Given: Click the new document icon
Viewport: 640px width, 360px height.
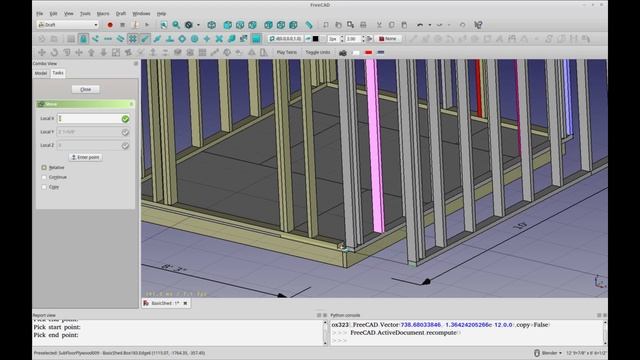Looking at the screenshot, I should (326, 25).
